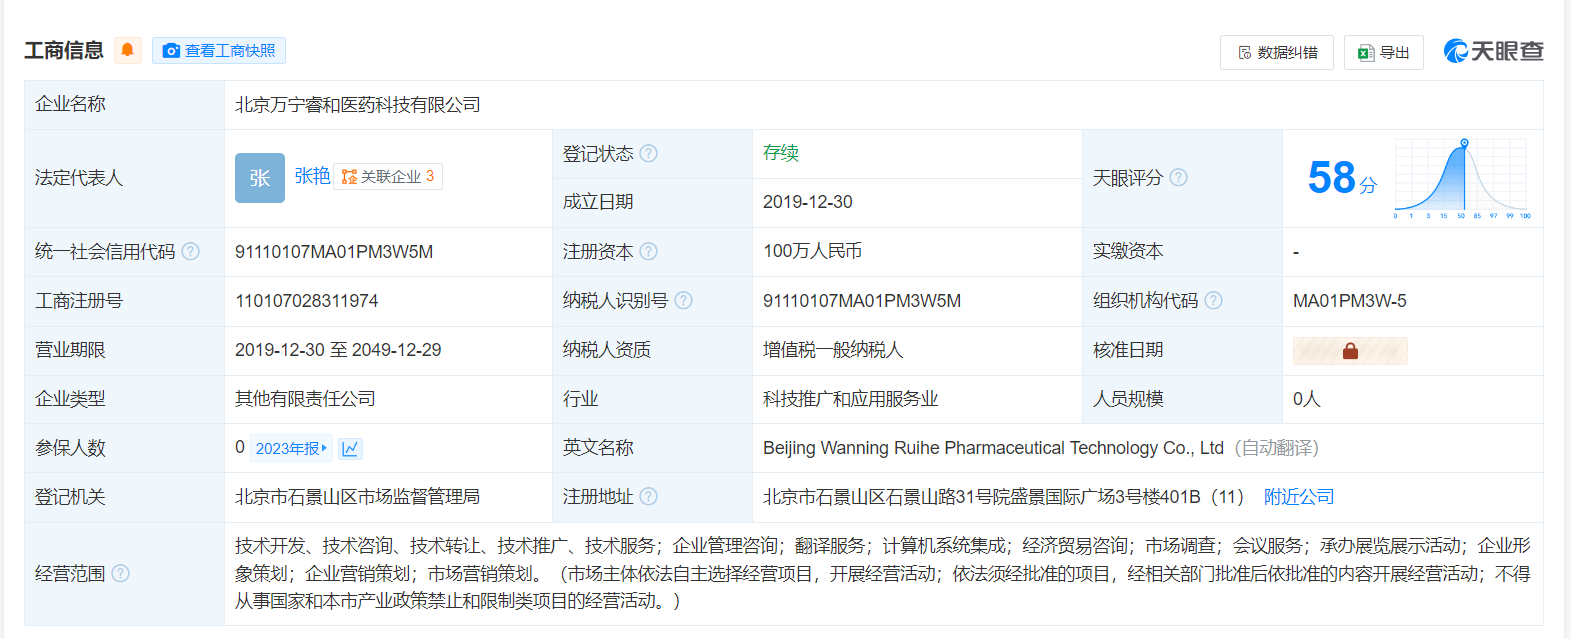Click help icon beside 注册地址

tap(649, 496)
